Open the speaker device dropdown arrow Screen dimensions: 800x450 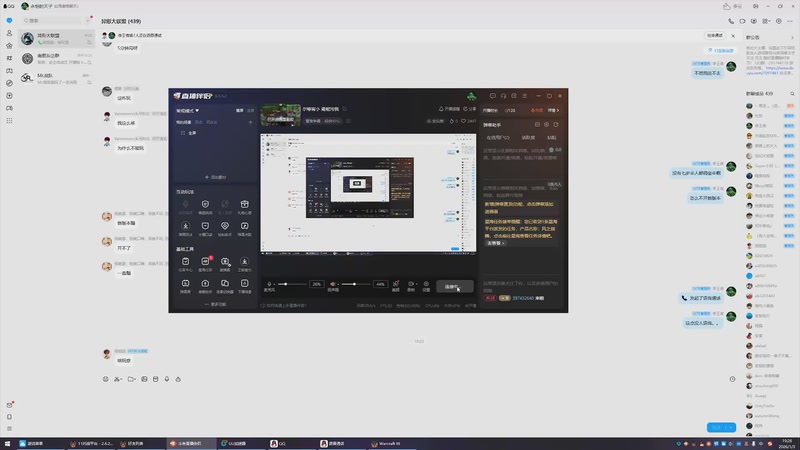pos(337,284)
